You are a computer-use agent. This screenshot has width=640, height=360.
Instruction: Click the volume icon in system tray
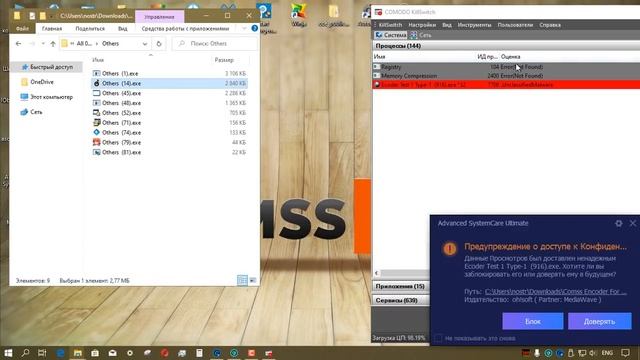[593, 353]
